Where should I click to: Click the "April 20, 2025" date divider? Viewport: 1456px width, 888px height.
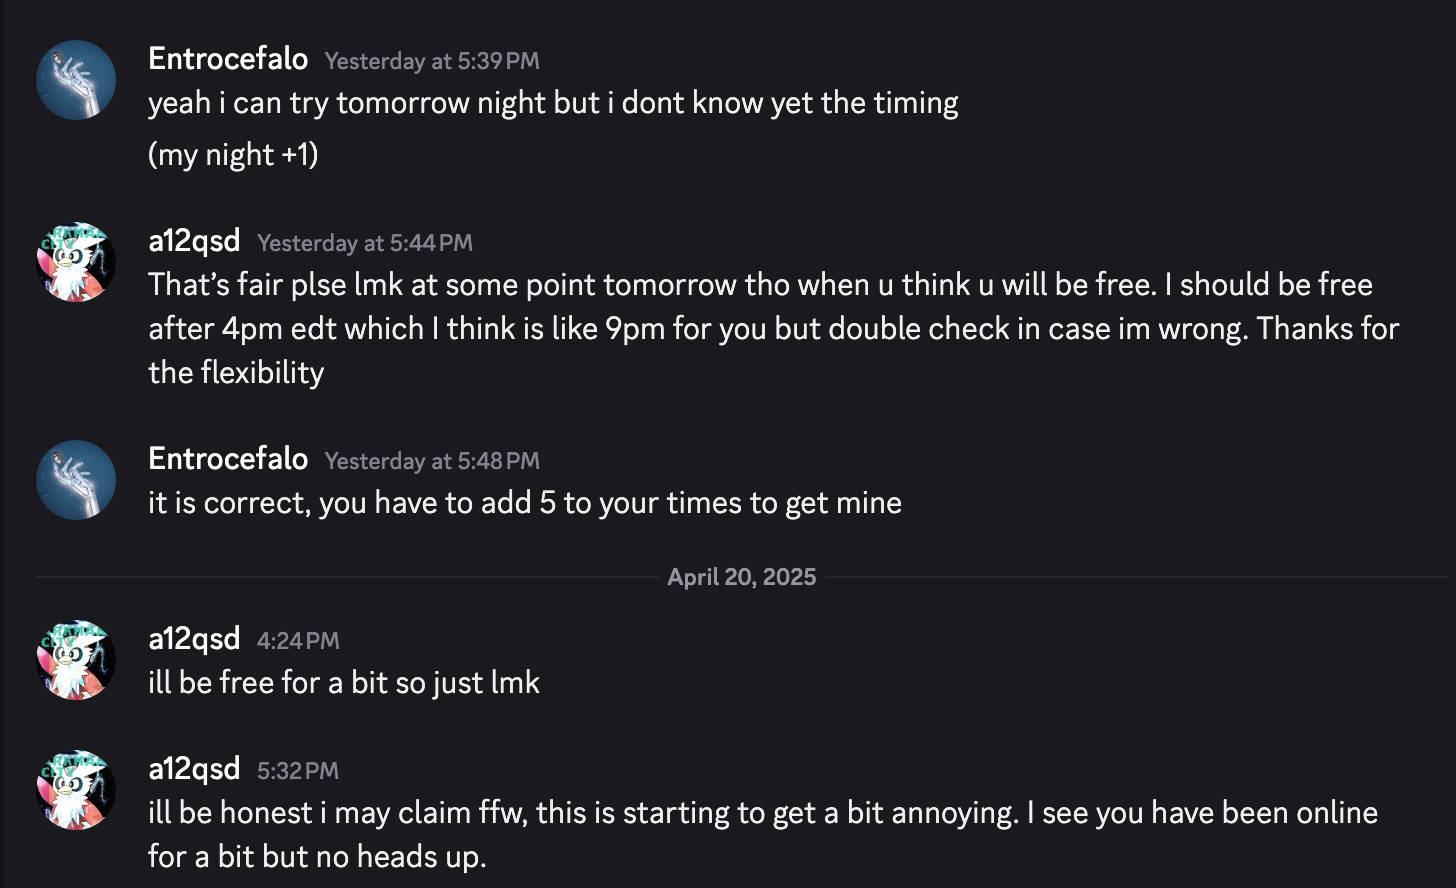point(742,577)
